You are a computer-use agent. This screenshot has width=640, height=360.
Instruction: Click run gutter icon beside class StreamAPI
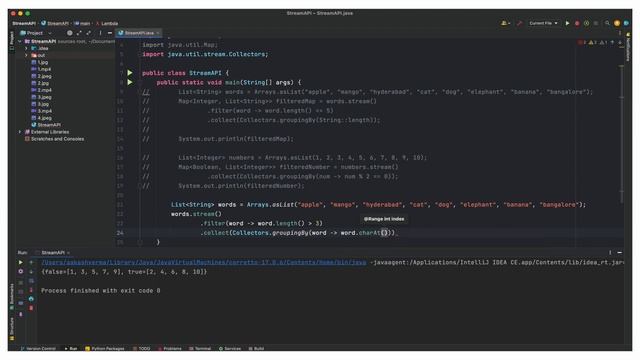130,73
